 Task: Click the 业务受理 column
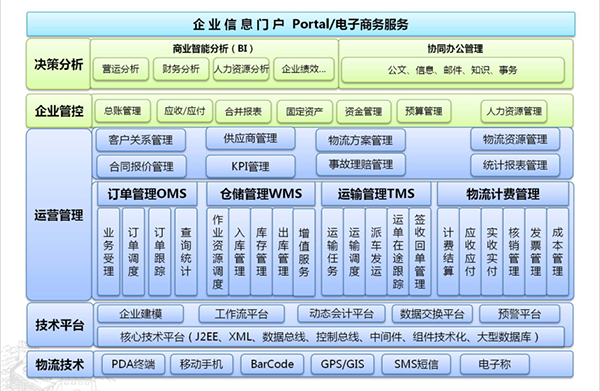point(109,252)
